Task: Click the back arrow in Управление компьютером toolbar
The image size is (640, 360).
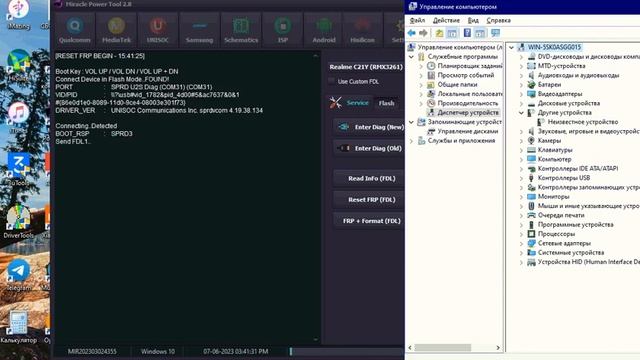Action: 411,33
